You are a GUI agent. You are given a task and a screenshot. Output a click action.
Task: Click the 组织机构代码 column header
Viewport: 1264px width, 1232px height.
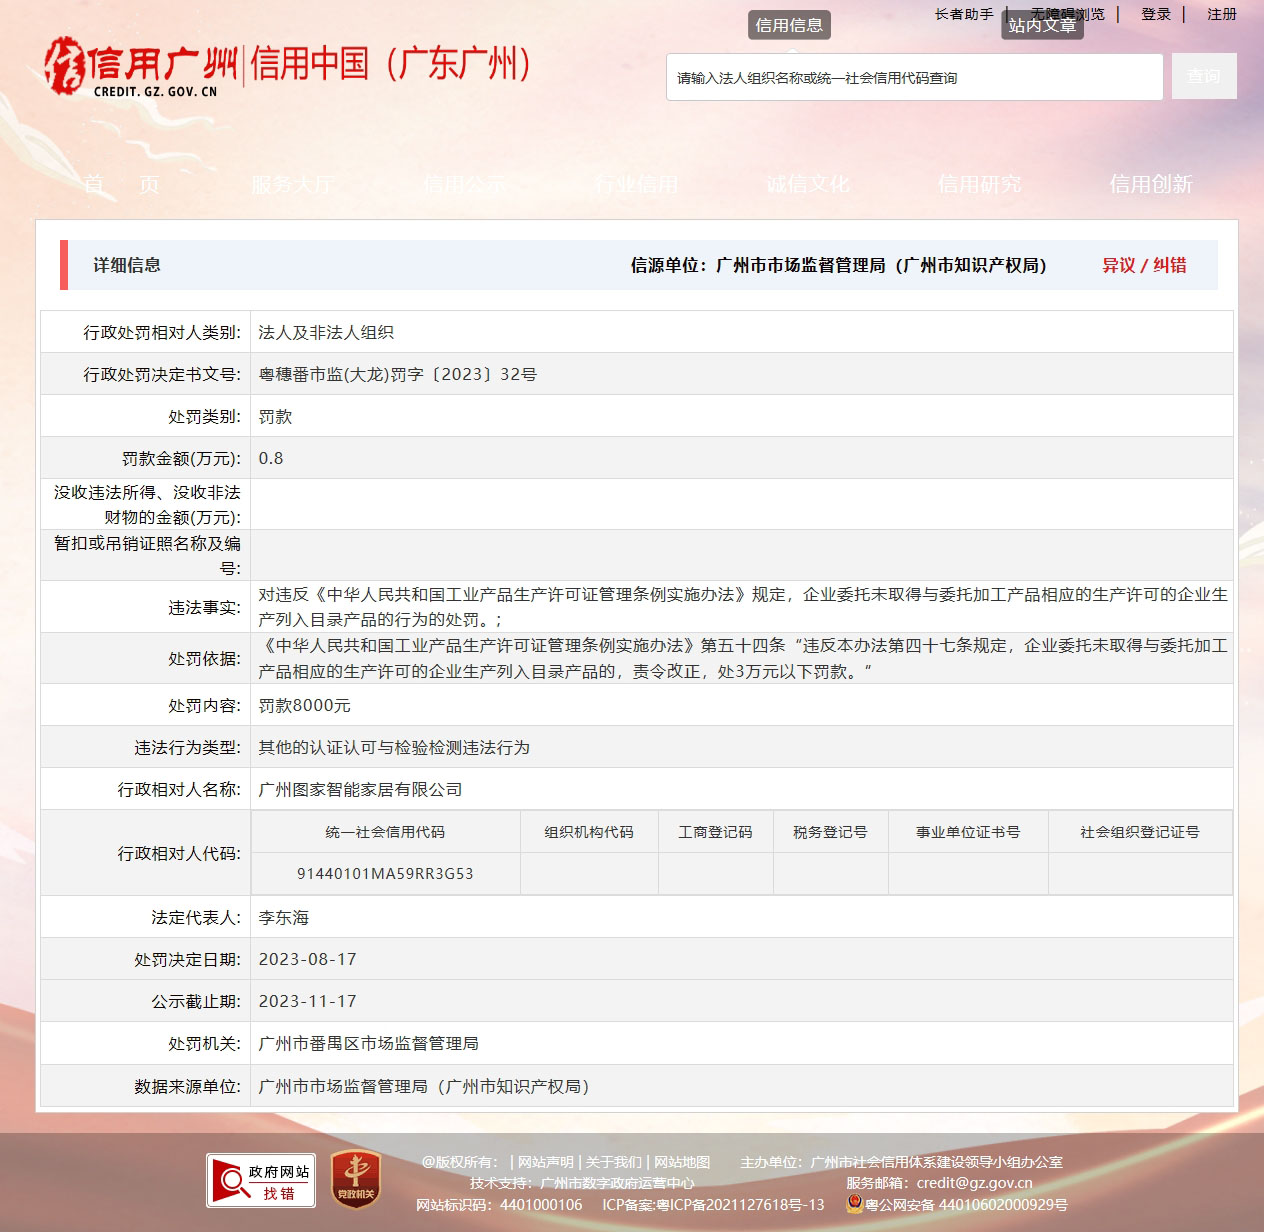pos(589,832)
